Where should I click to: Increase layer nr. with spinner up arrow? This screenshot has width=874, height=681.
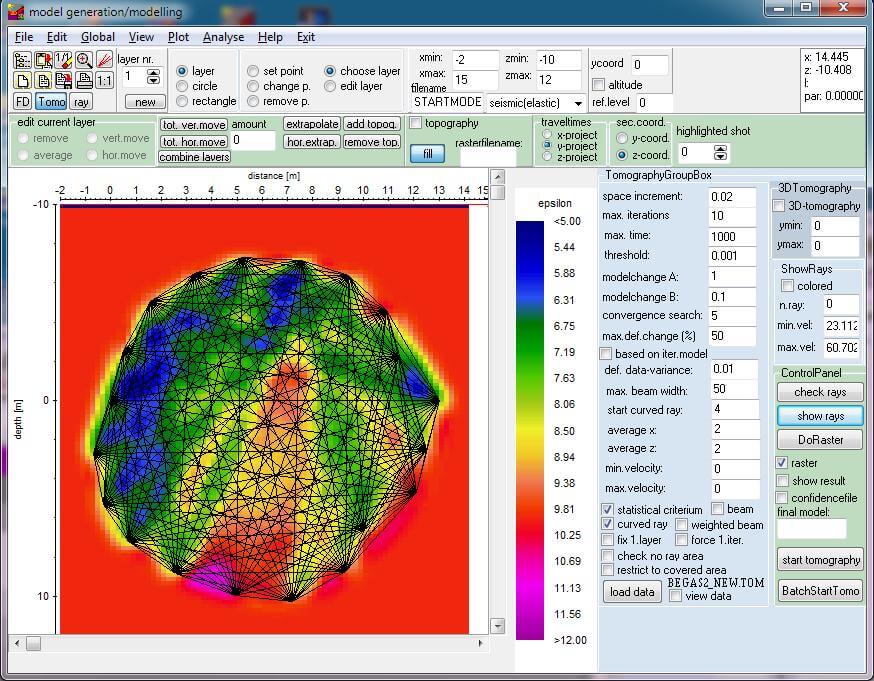[154, 71]
